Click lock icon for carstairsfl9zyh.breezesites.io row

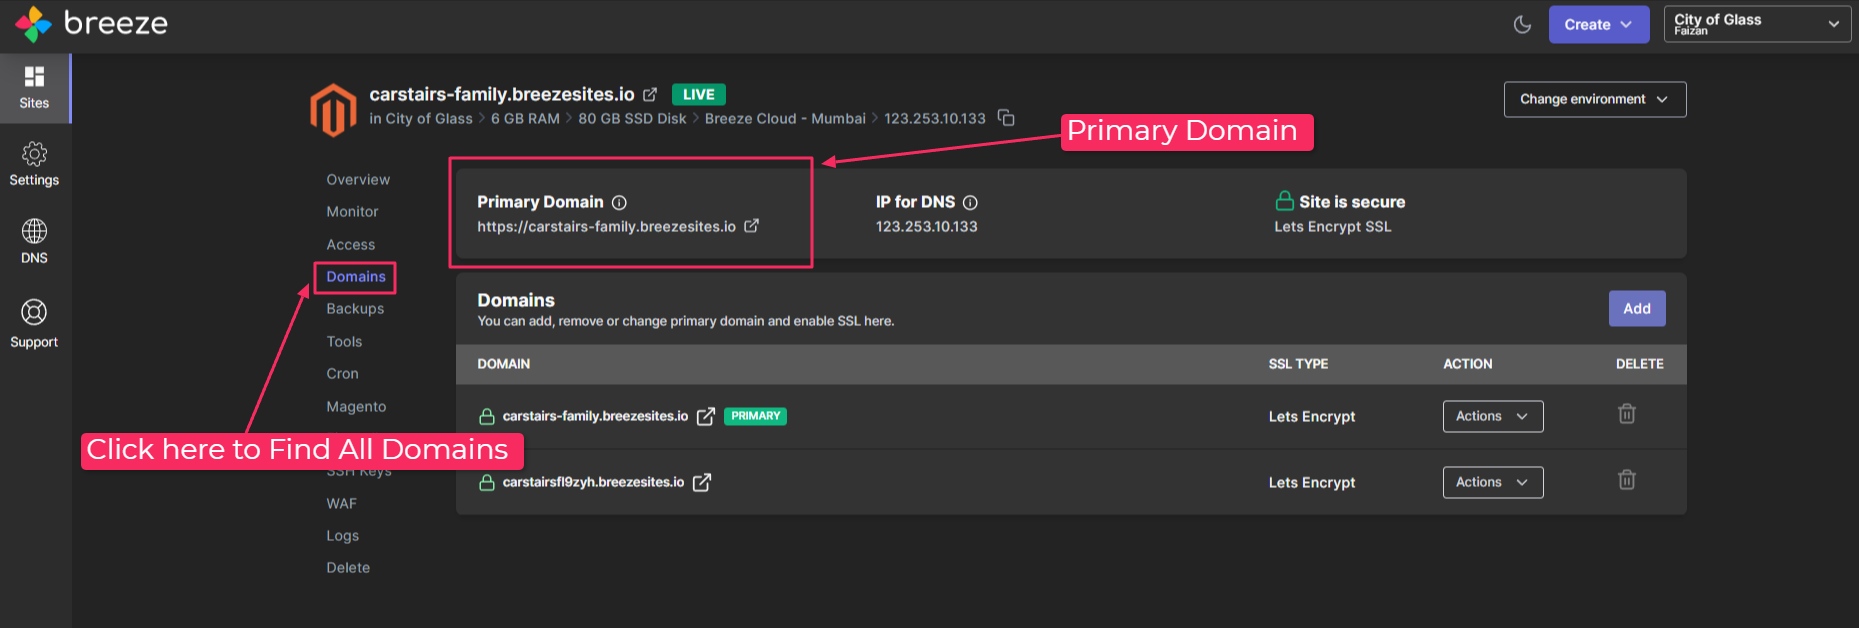(487, 482)
